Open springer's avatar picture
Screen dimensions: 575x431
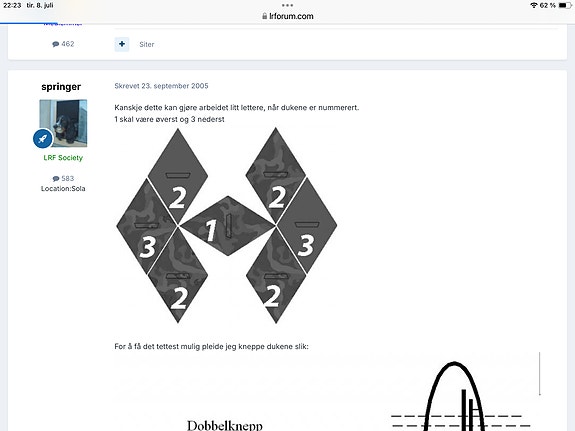coord(63,123)
